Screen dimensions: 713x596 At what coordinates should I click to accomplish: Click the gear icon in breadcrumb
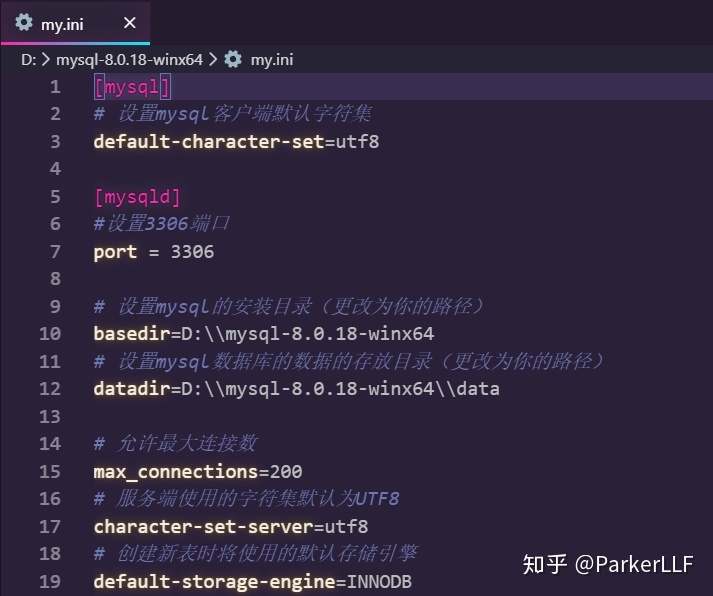[233, 60]
